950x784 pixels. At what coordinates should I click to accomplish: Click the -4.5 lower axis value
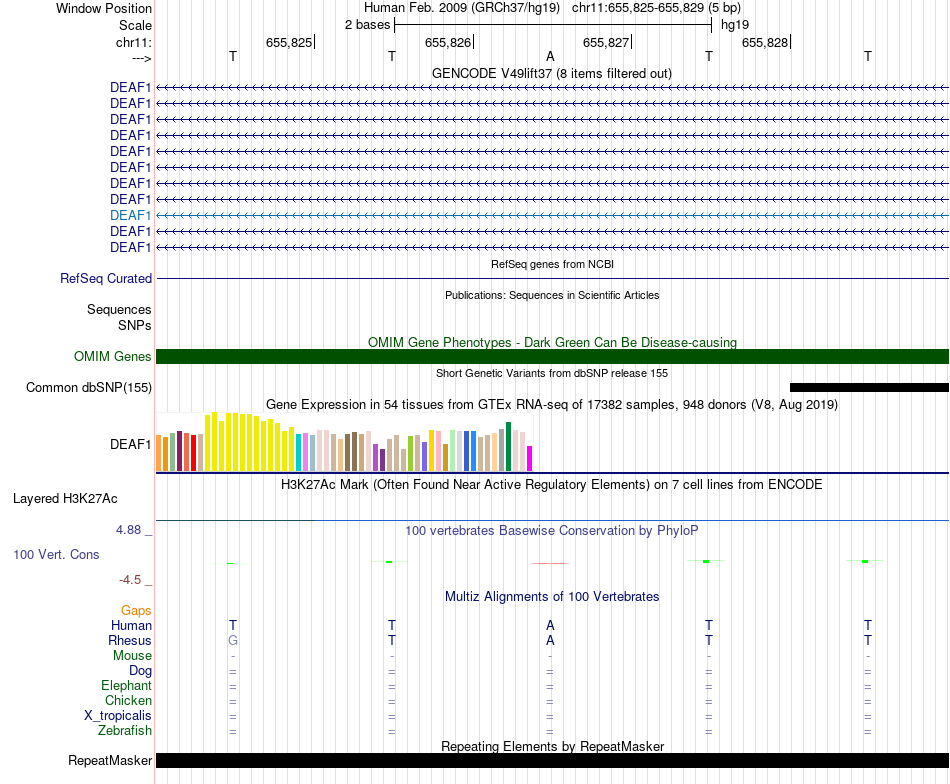coord(130,580)
